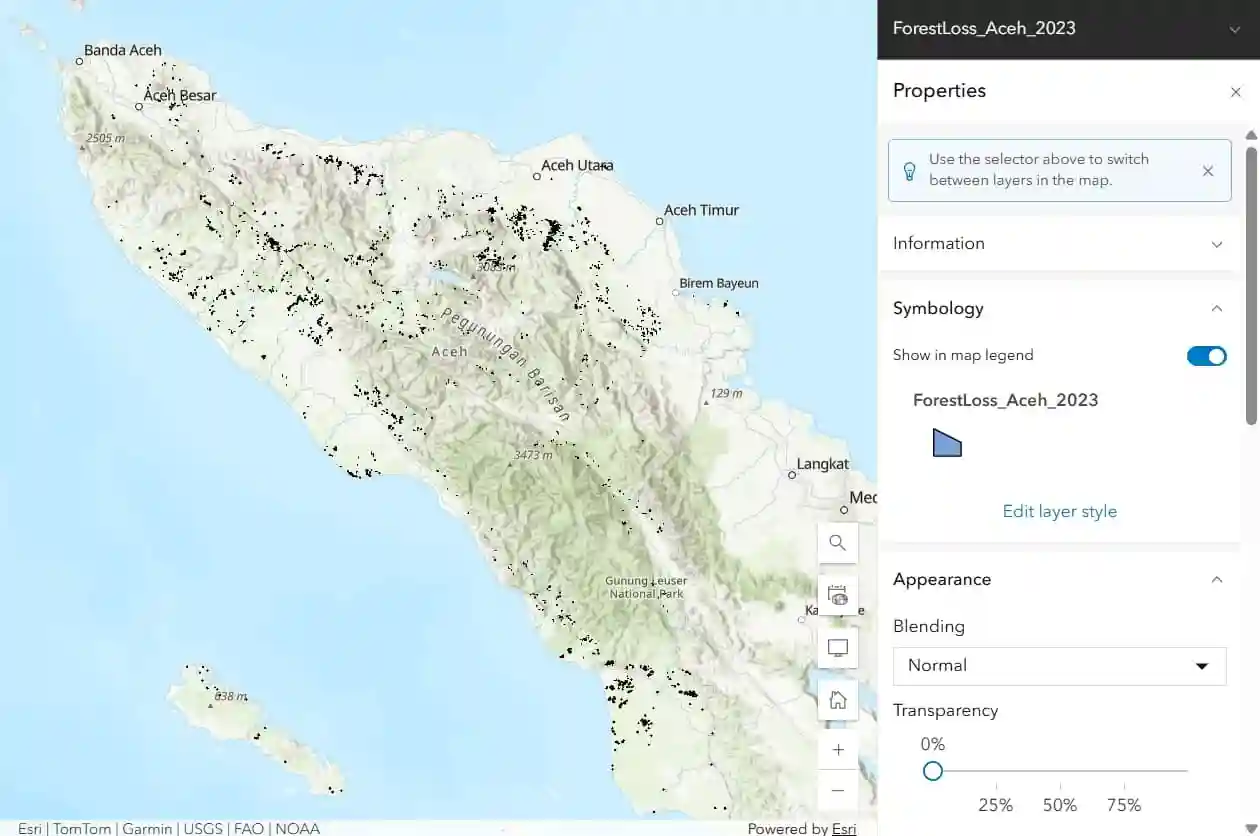Expand the Information section

pos(1217,243)
